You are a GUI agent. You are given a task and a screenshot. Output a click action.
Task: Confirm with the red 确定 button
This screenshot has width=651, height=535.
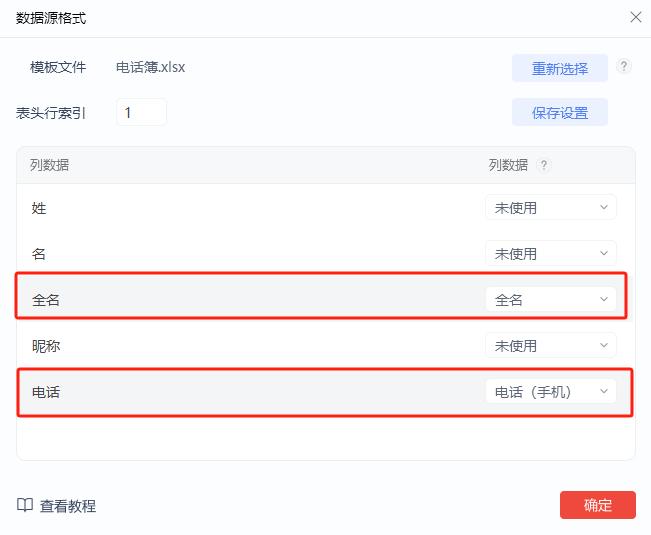(597, 505)
